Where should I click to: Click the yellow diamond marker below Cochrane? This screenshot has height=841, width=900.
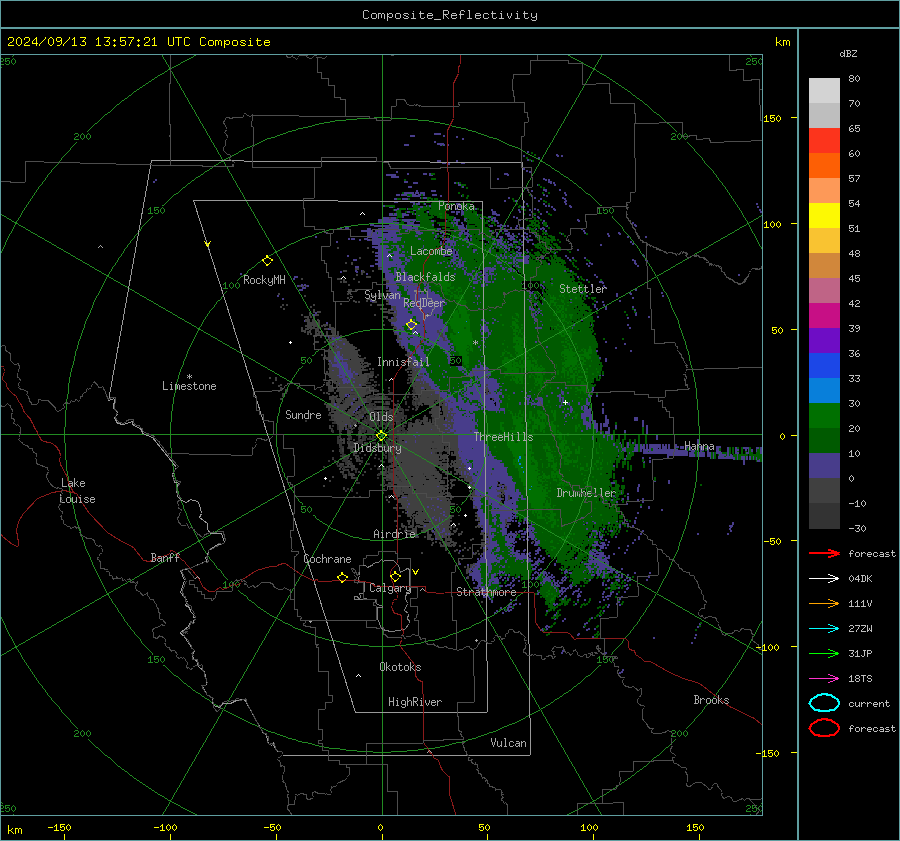342,577
